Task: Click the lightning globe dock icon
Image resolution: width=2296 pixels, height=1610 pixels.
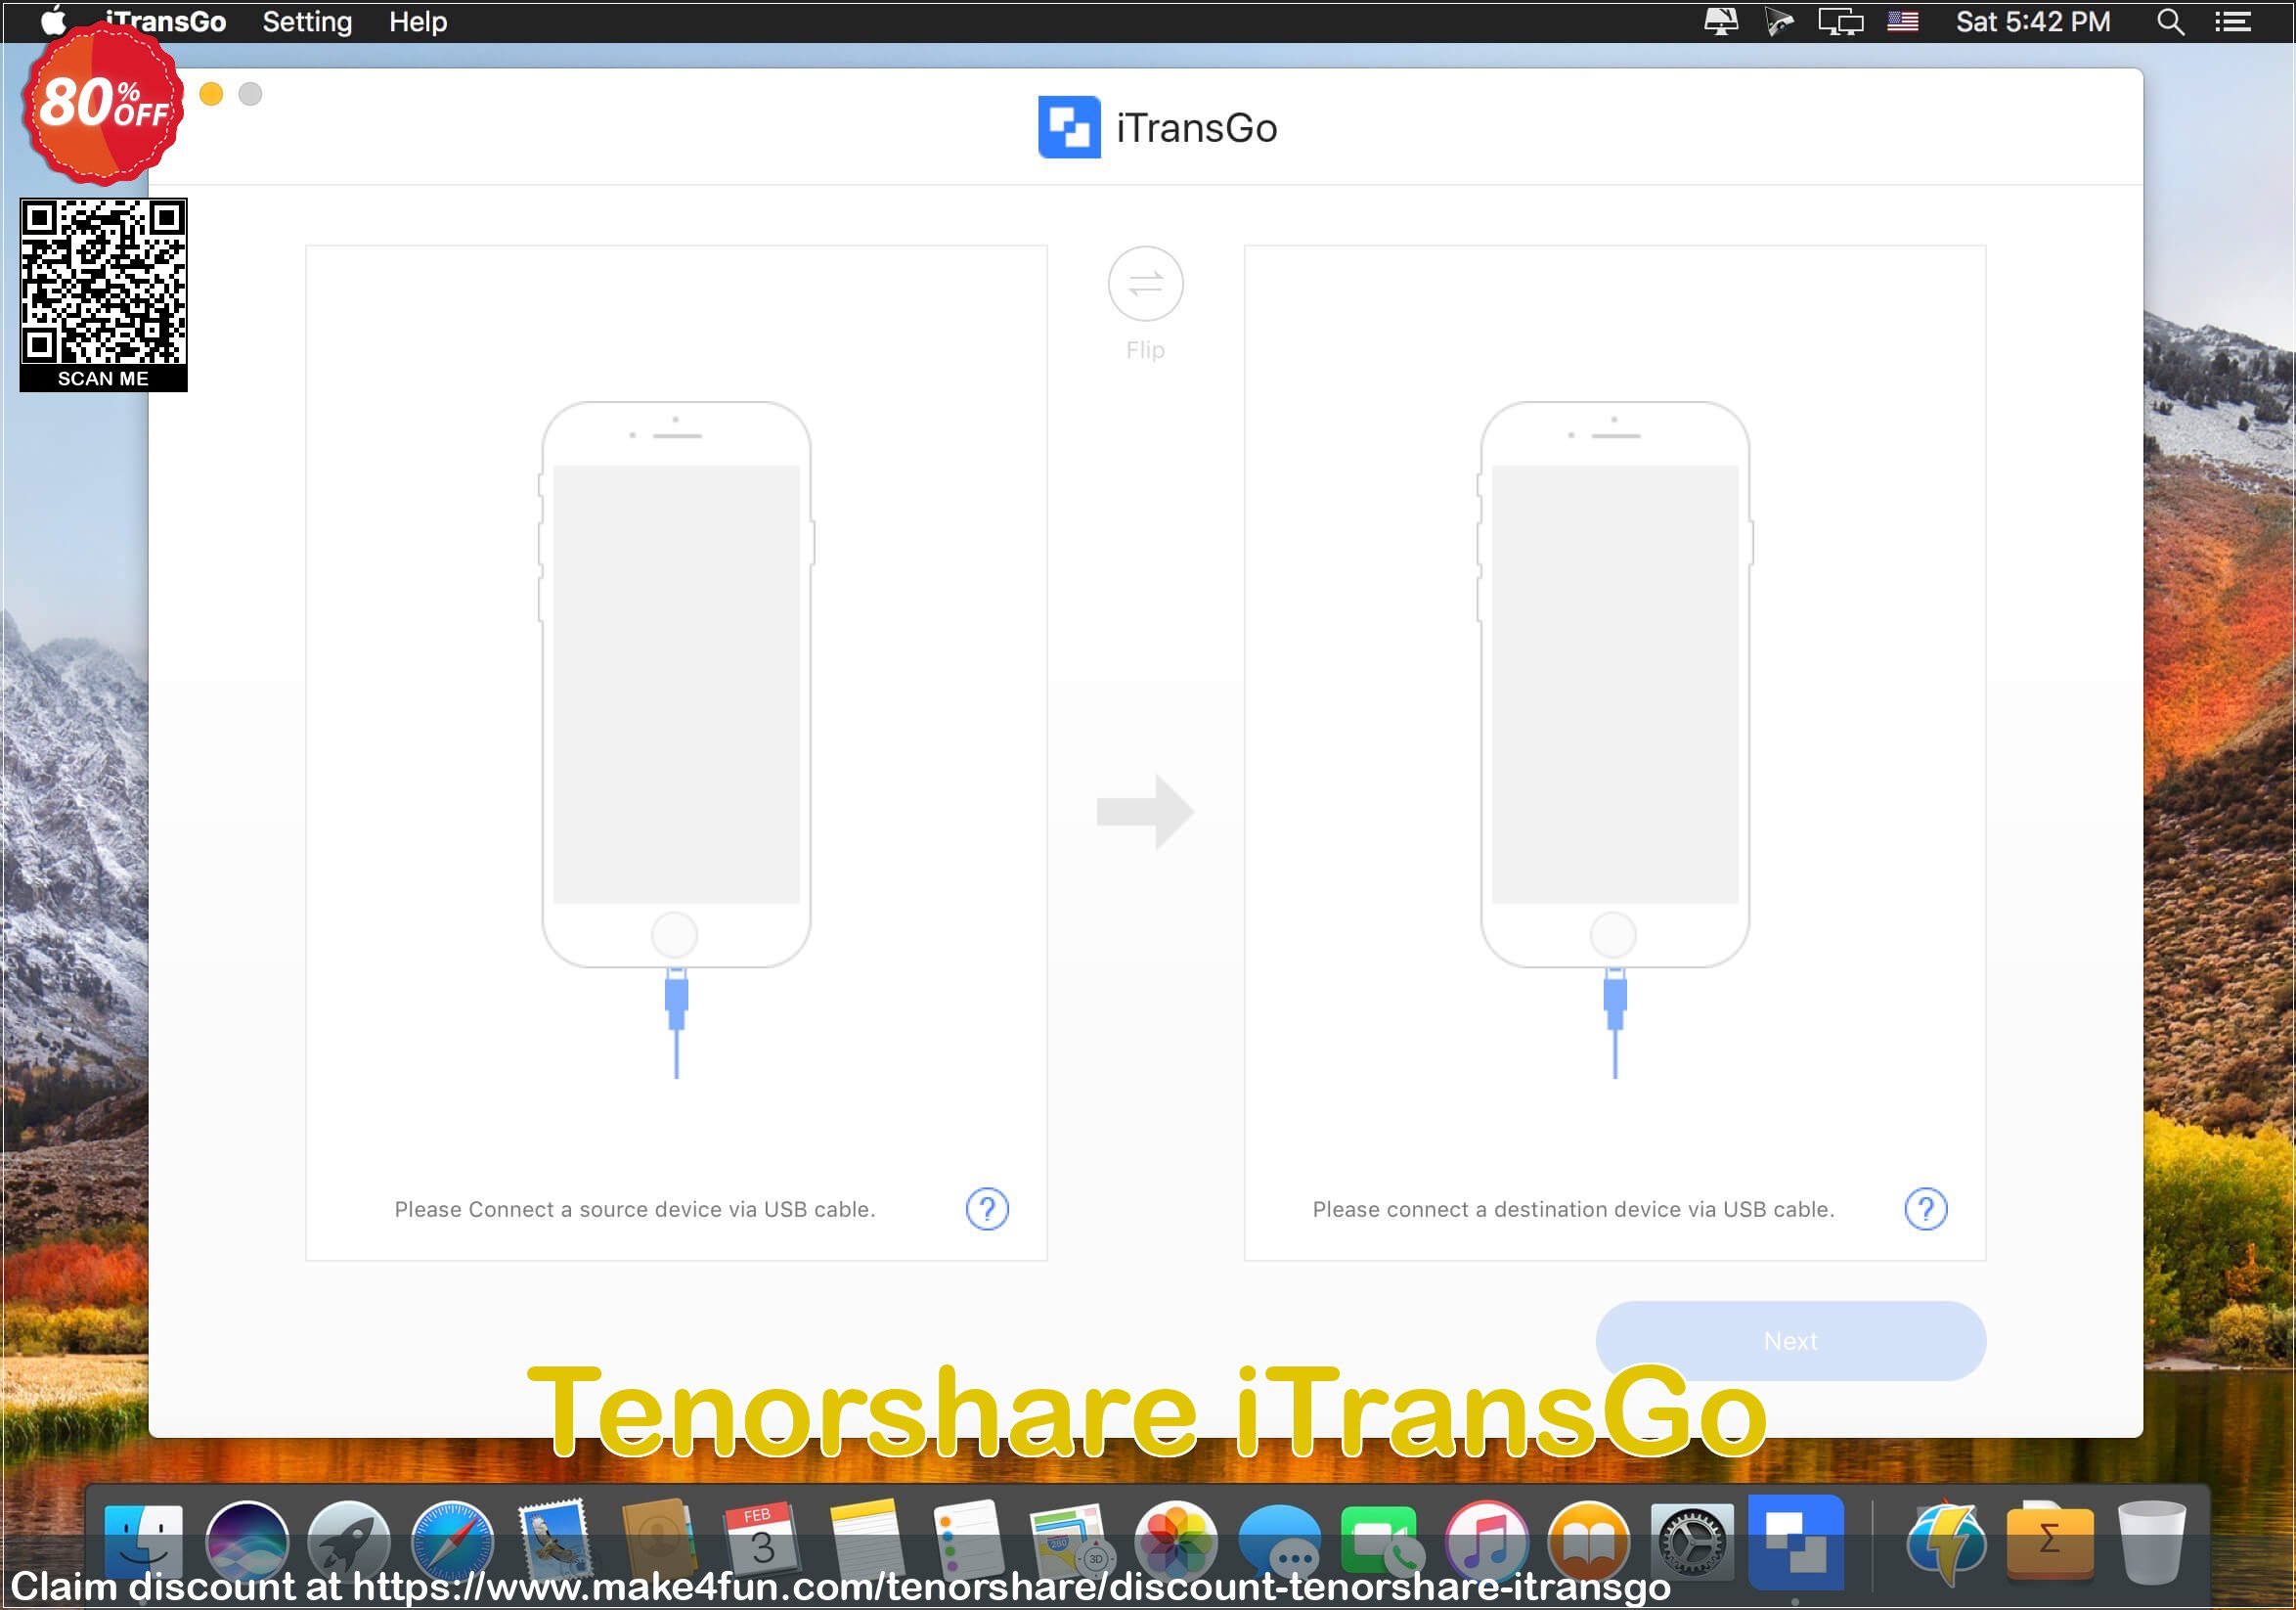Action: pos(1945,1541)
